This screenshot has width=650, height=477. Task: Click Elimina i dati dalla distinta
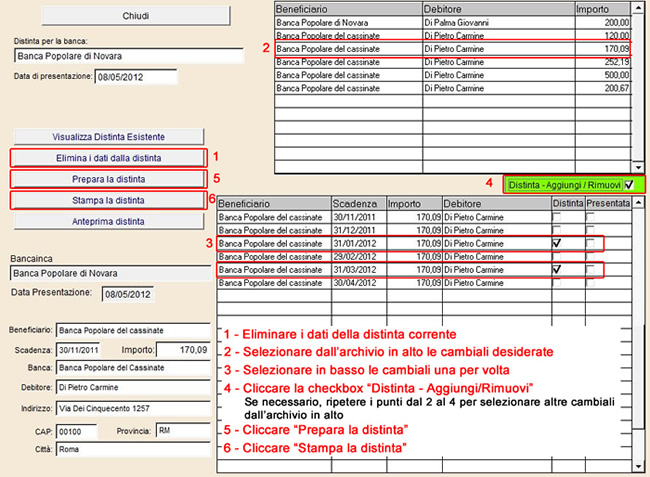[x=109, y=158]
